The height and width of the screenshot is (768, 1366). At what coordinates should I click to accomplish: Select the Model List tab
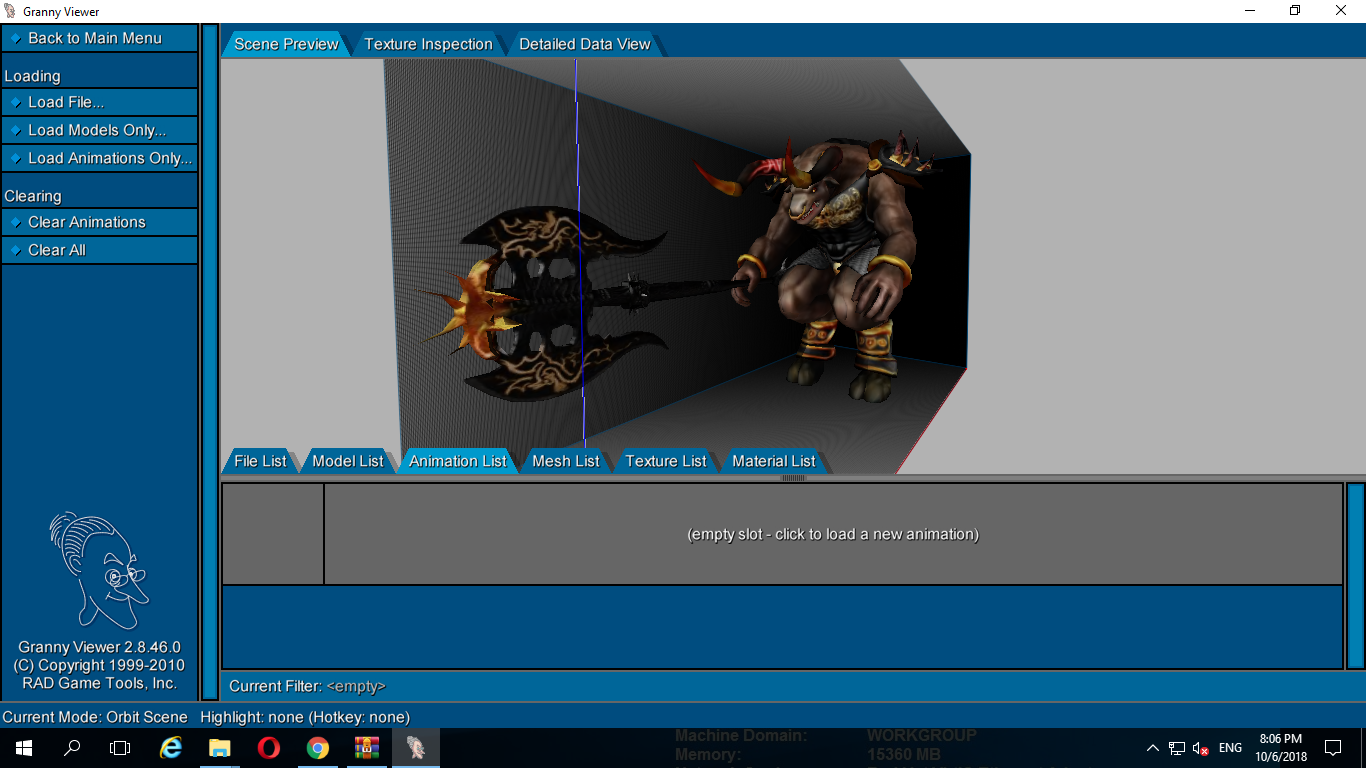pyautogui.click(x=347, y=461)
